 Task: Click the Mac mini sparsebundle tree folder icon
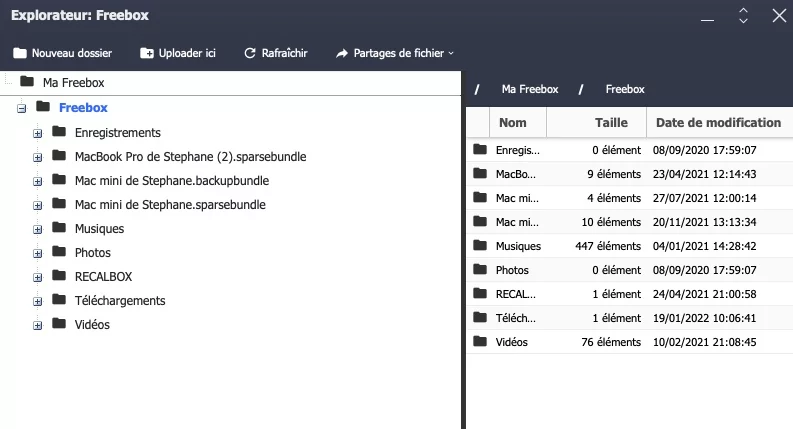(x=59, y=203)
